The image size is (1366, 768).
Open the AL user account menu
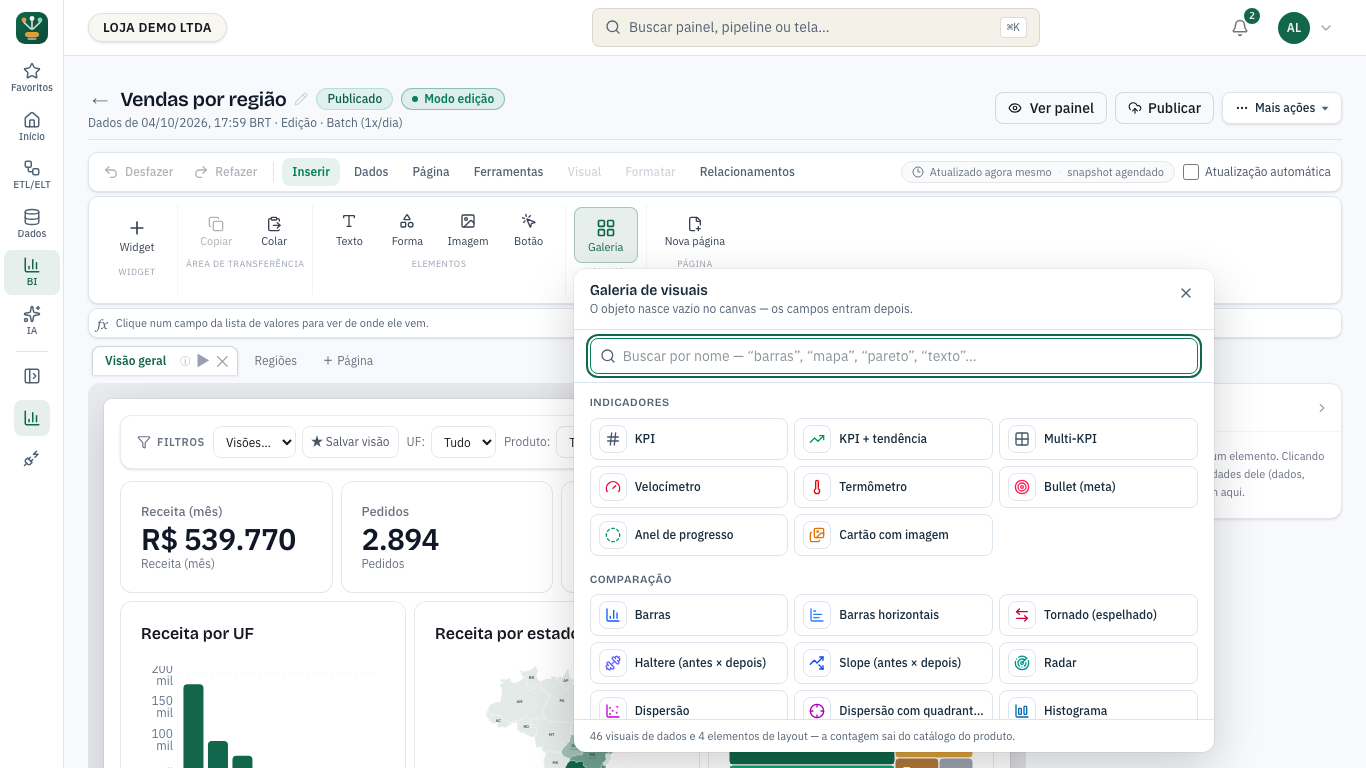(1305, 28)
